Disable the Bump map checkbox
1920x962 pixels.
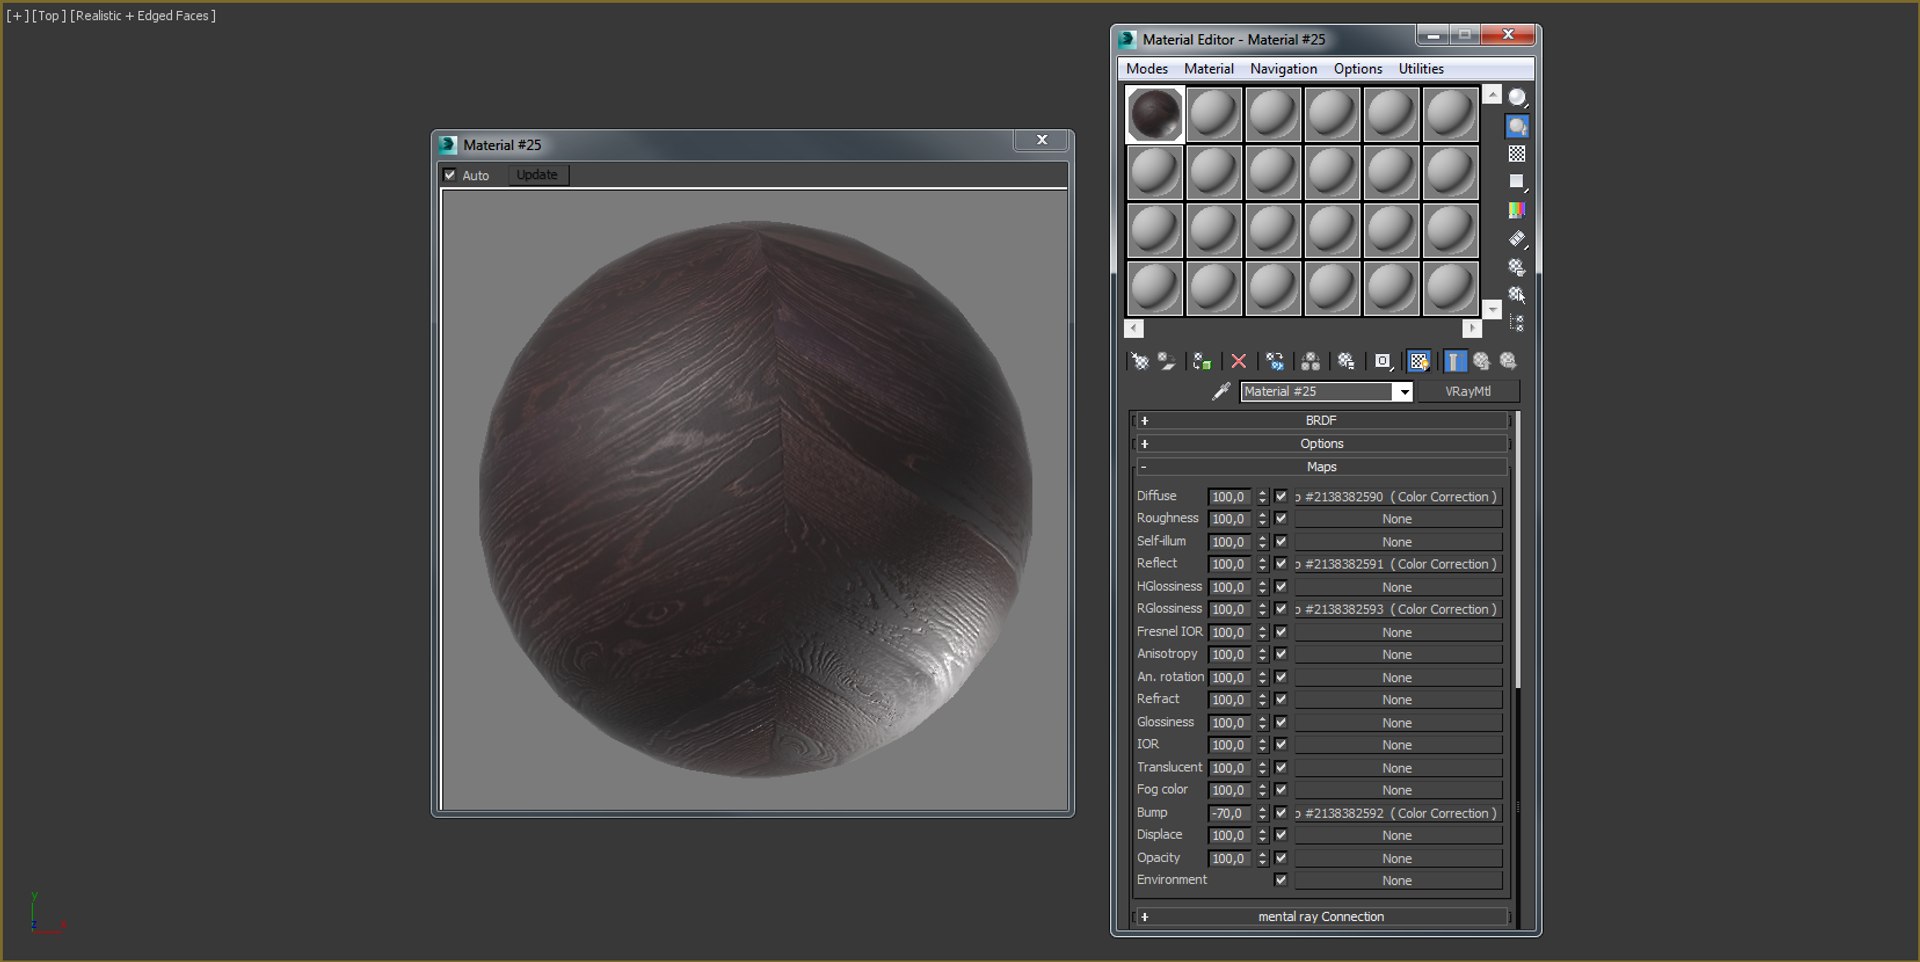tap(1281, 813)
